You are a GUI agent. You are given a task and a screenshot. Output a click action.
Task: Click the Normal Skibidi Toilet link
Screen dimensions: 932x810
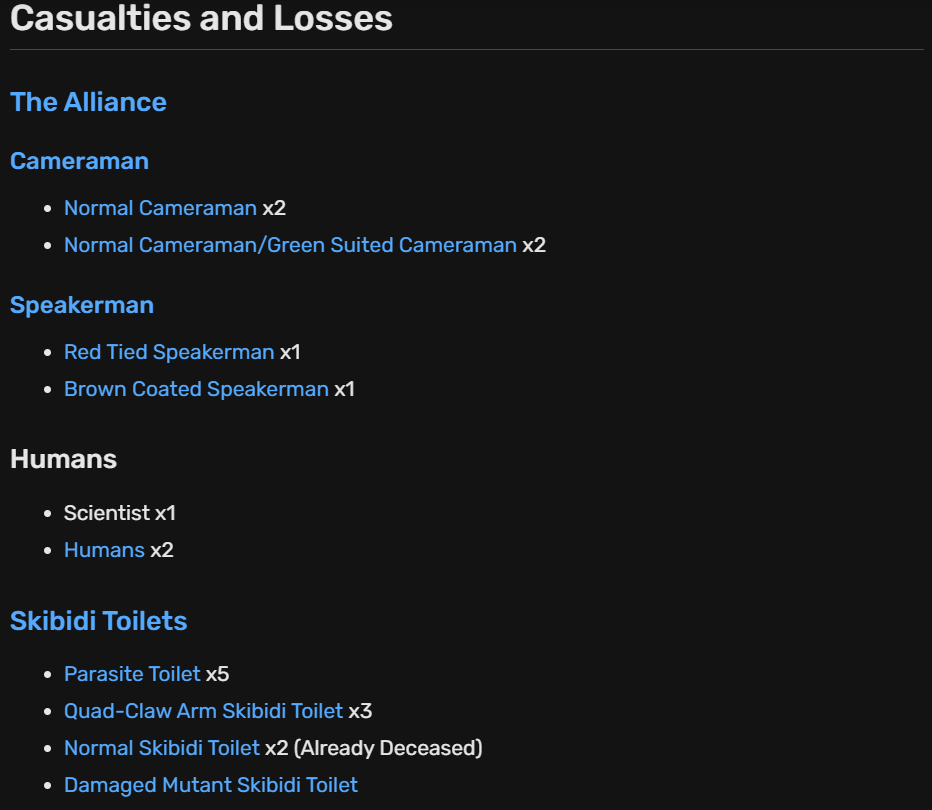162,748
